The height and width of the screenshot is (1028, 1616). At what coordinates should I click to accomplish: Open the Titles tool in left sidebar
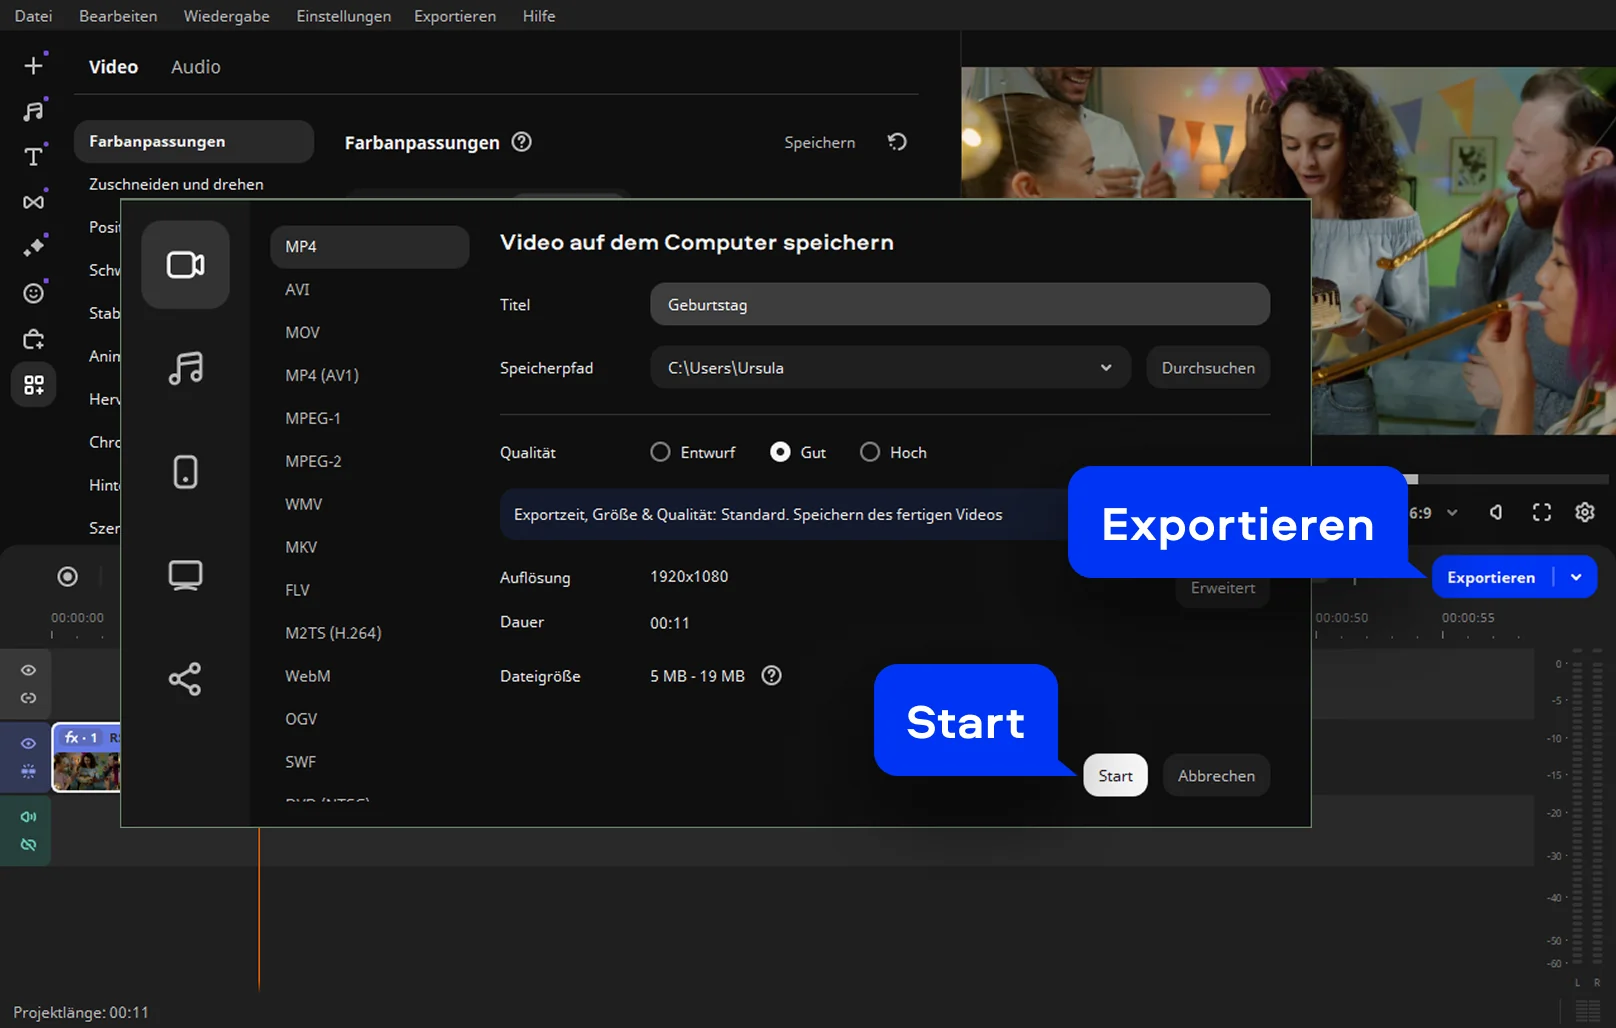(x=33, y=156)
